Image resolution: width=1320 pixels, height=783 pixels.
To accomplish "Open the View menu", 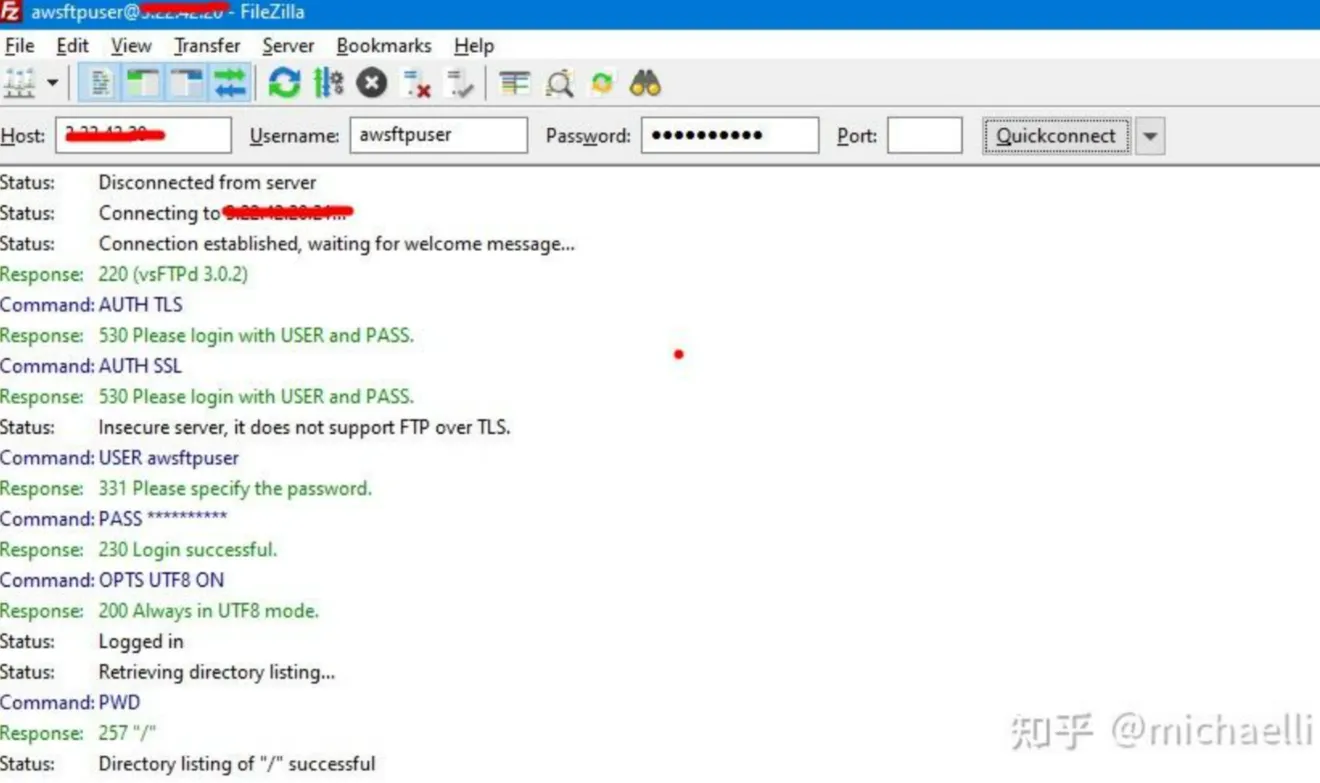I will (x=131, y=46).
